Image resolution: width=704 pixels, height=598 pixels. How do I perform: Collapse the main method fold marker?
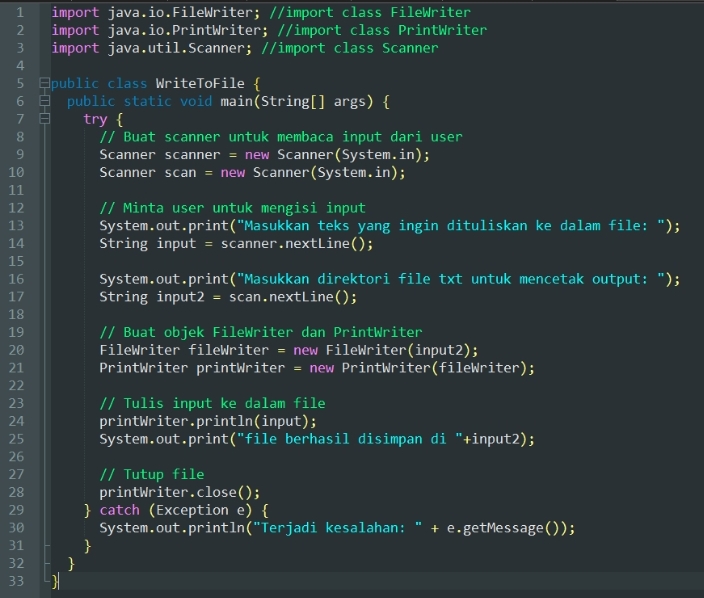coord(43,102)
